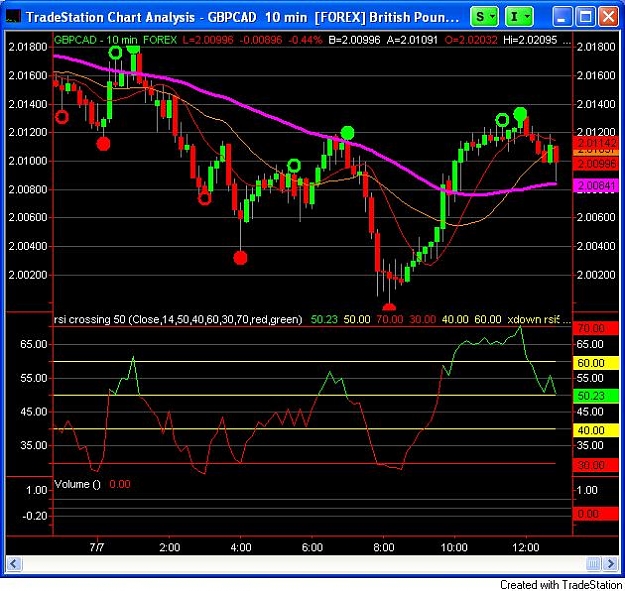Image resolution: width=625 pixels, height=591 pixels.
Task: Click the 6:00 time axis label
Action: point(312,547)
